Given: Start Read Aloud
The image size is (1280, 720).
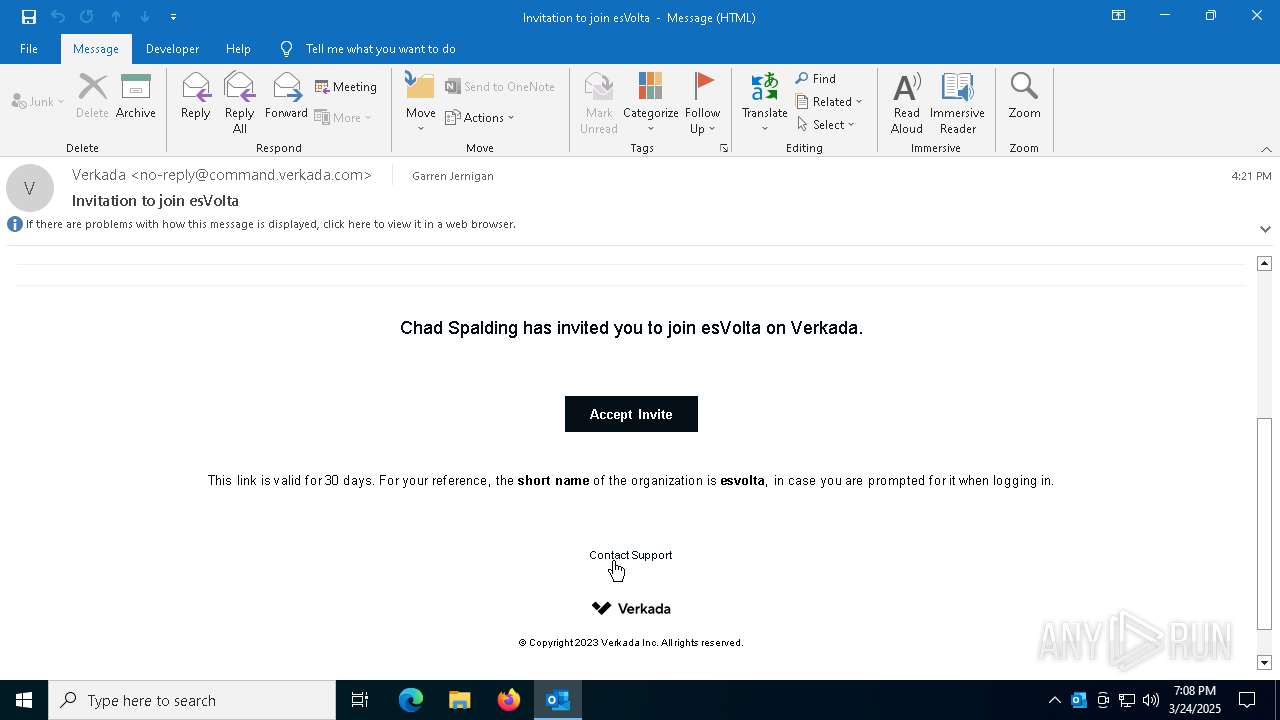Looking at the screenshot, I should (907, 103).
